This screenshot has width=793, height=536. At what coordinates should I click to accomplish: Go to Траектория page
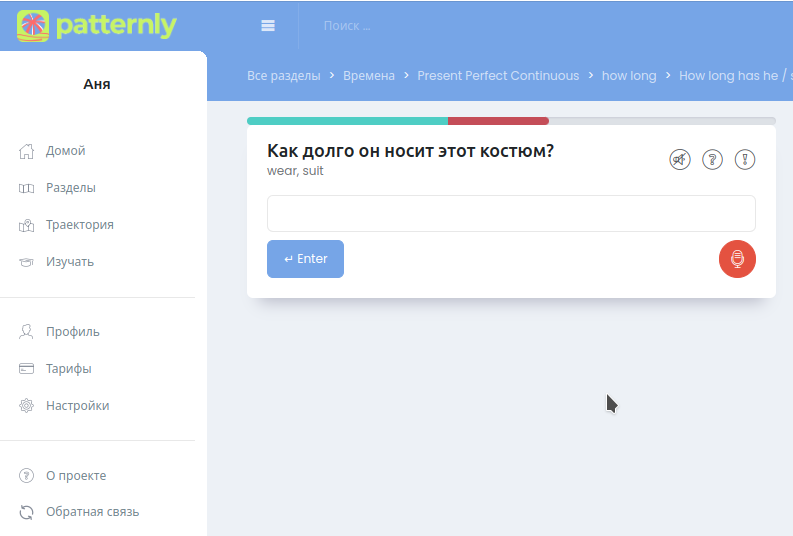tap(79, 225)
